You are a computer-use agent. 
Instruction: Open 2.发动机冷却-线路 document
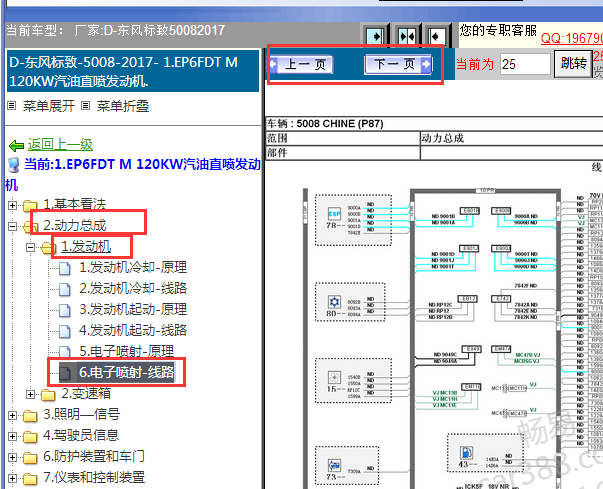tap(133, 288)
